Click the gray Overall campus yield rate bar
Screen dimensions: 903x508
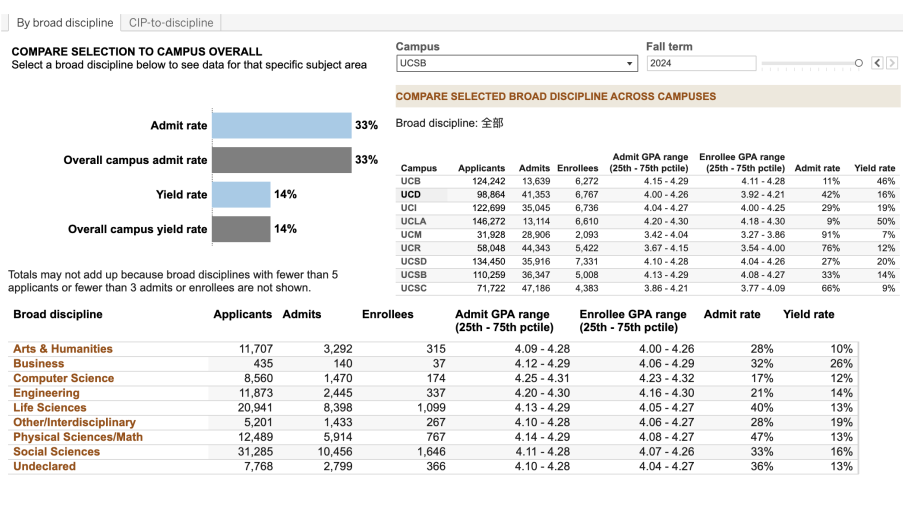(x=242, y=229)
